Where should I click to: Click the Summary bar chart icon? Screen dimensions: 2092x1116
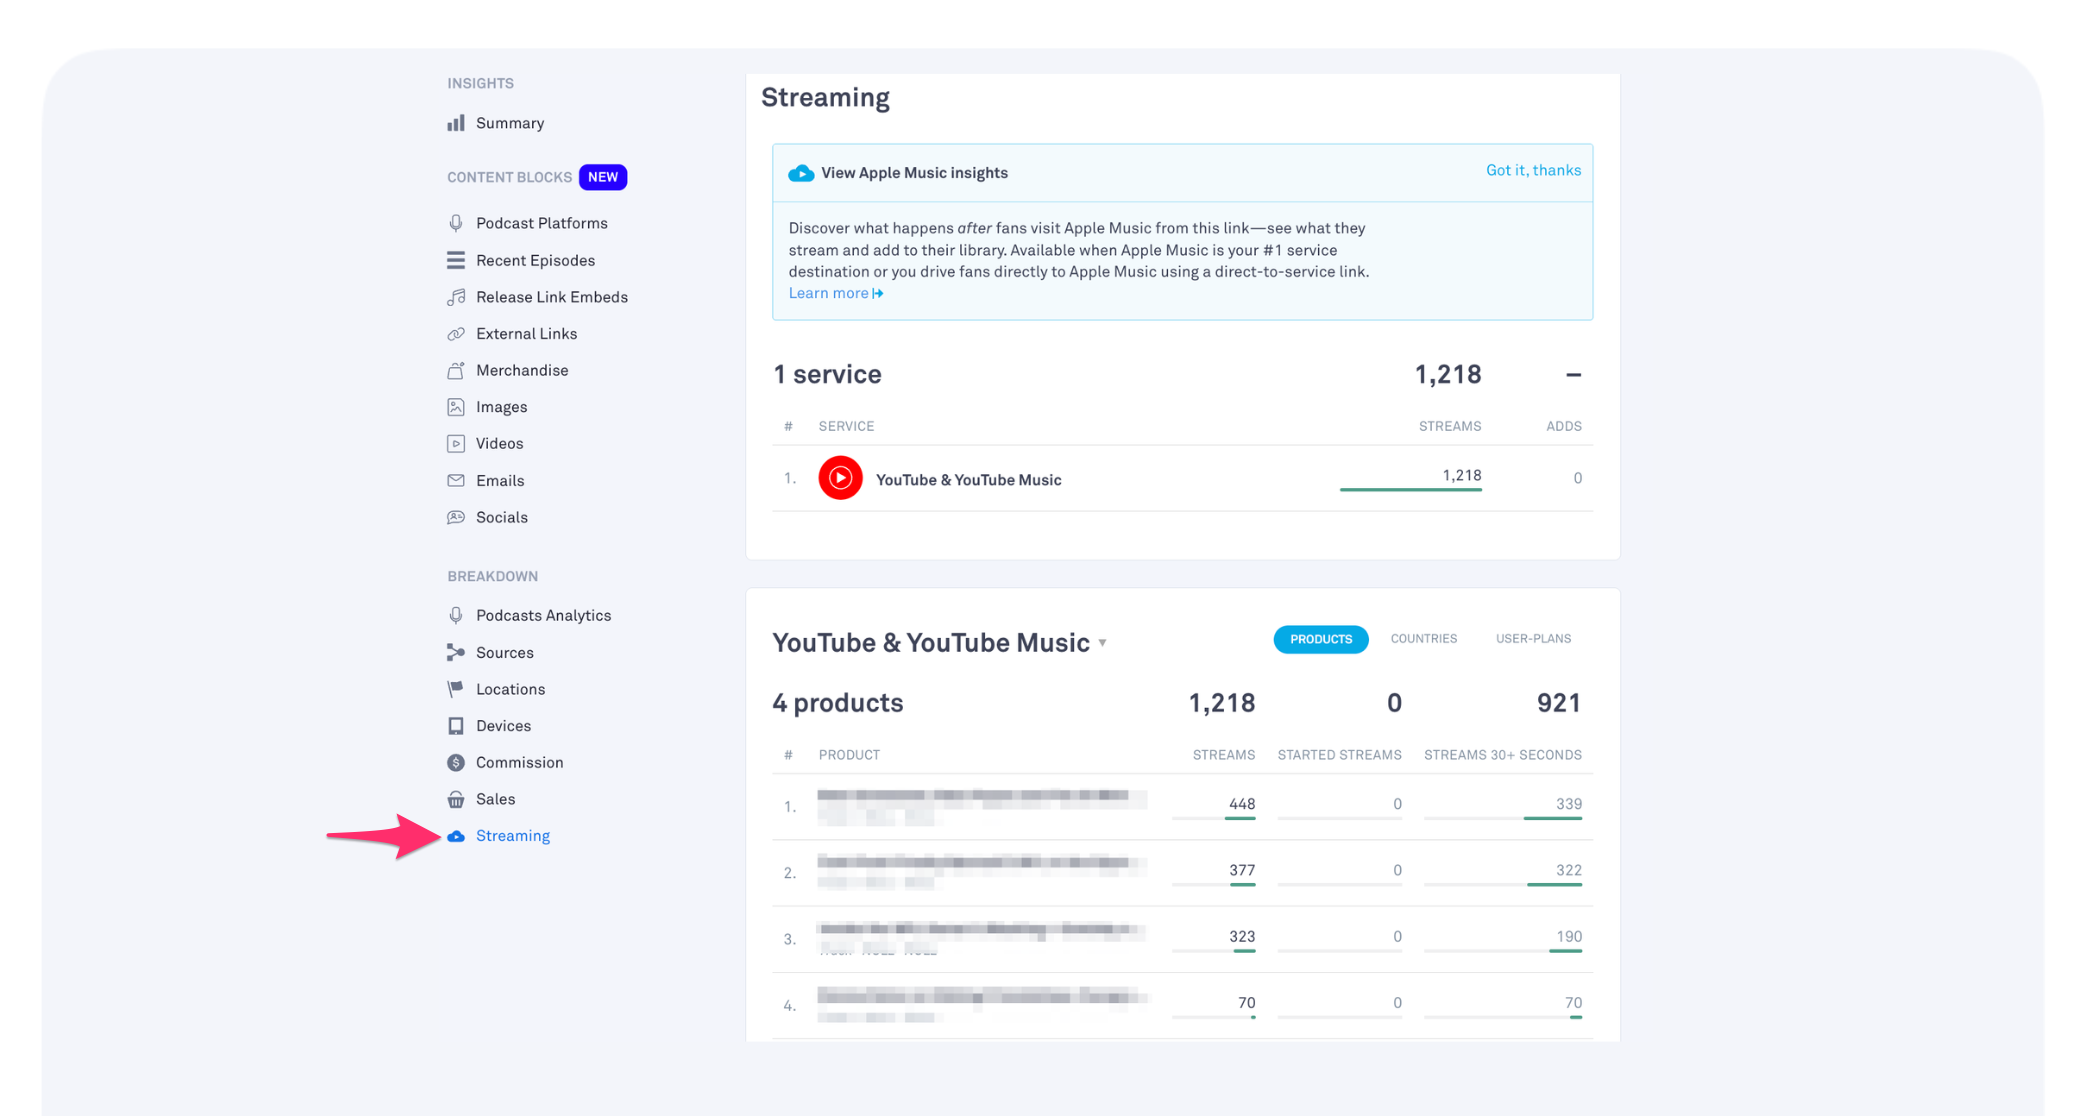[x=456, y=123]
